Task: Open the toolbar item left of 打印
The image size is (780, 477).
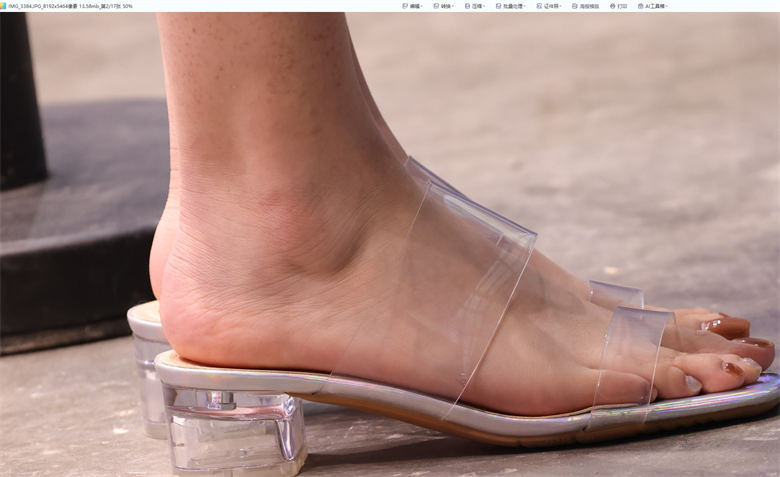Action: pyautogui.click(x=585, y=6)
